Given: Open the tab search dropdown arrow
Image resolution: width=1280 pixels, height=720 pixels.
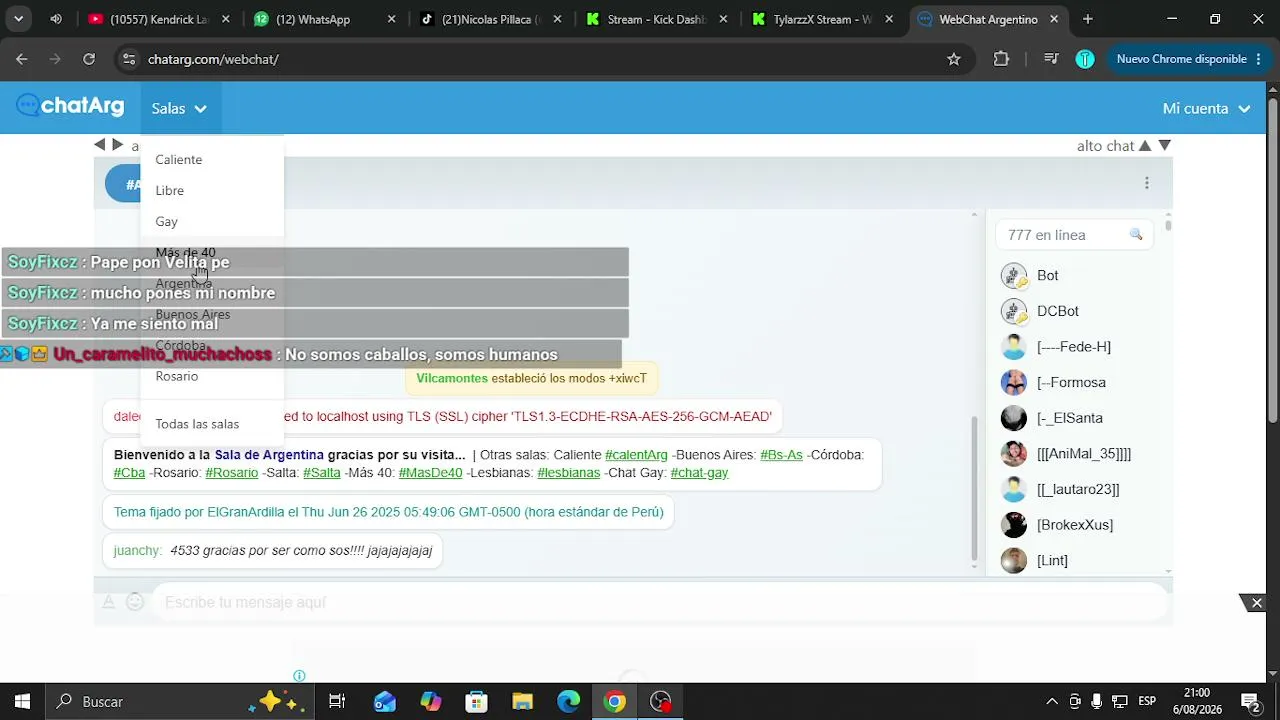Looking at the screenshot, I should 19,19.
